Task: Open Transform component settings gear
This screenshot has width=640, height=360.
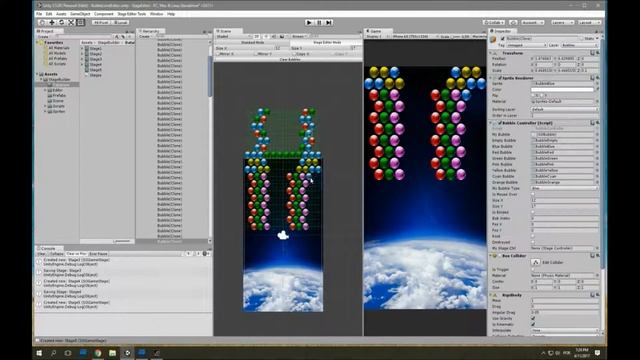Action: 598,53
